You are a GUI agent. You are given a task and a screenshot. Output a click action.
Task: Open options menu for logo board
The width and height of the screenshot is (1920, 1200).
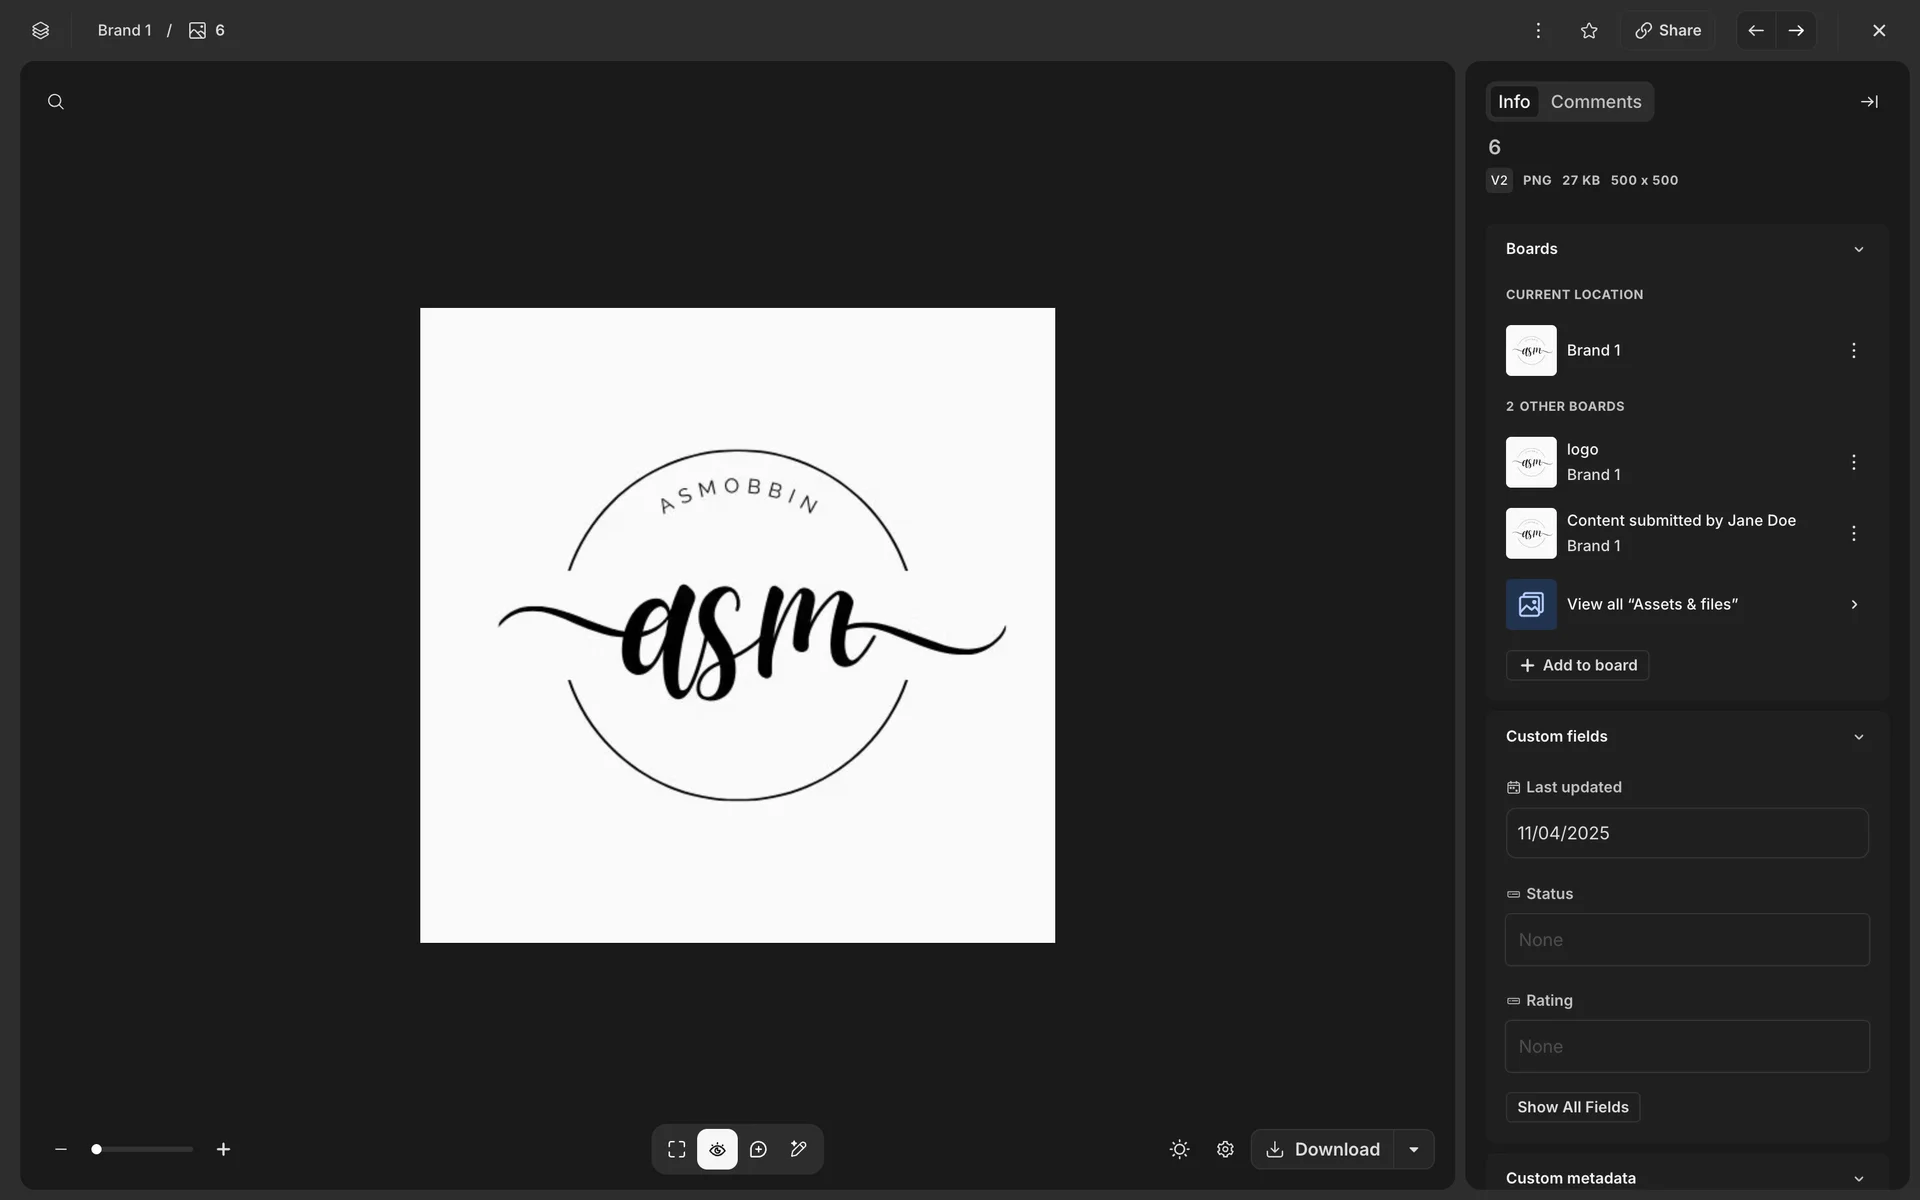point(1853,462)
